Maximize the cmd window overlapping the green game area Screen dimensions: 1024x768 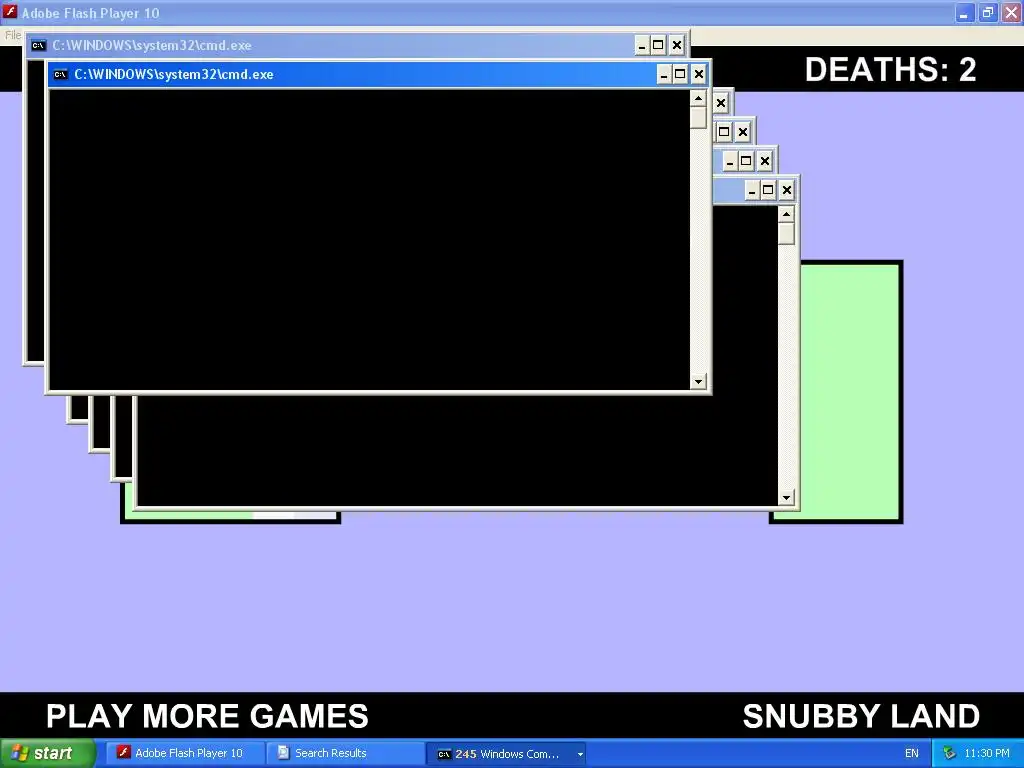[768, 190]
